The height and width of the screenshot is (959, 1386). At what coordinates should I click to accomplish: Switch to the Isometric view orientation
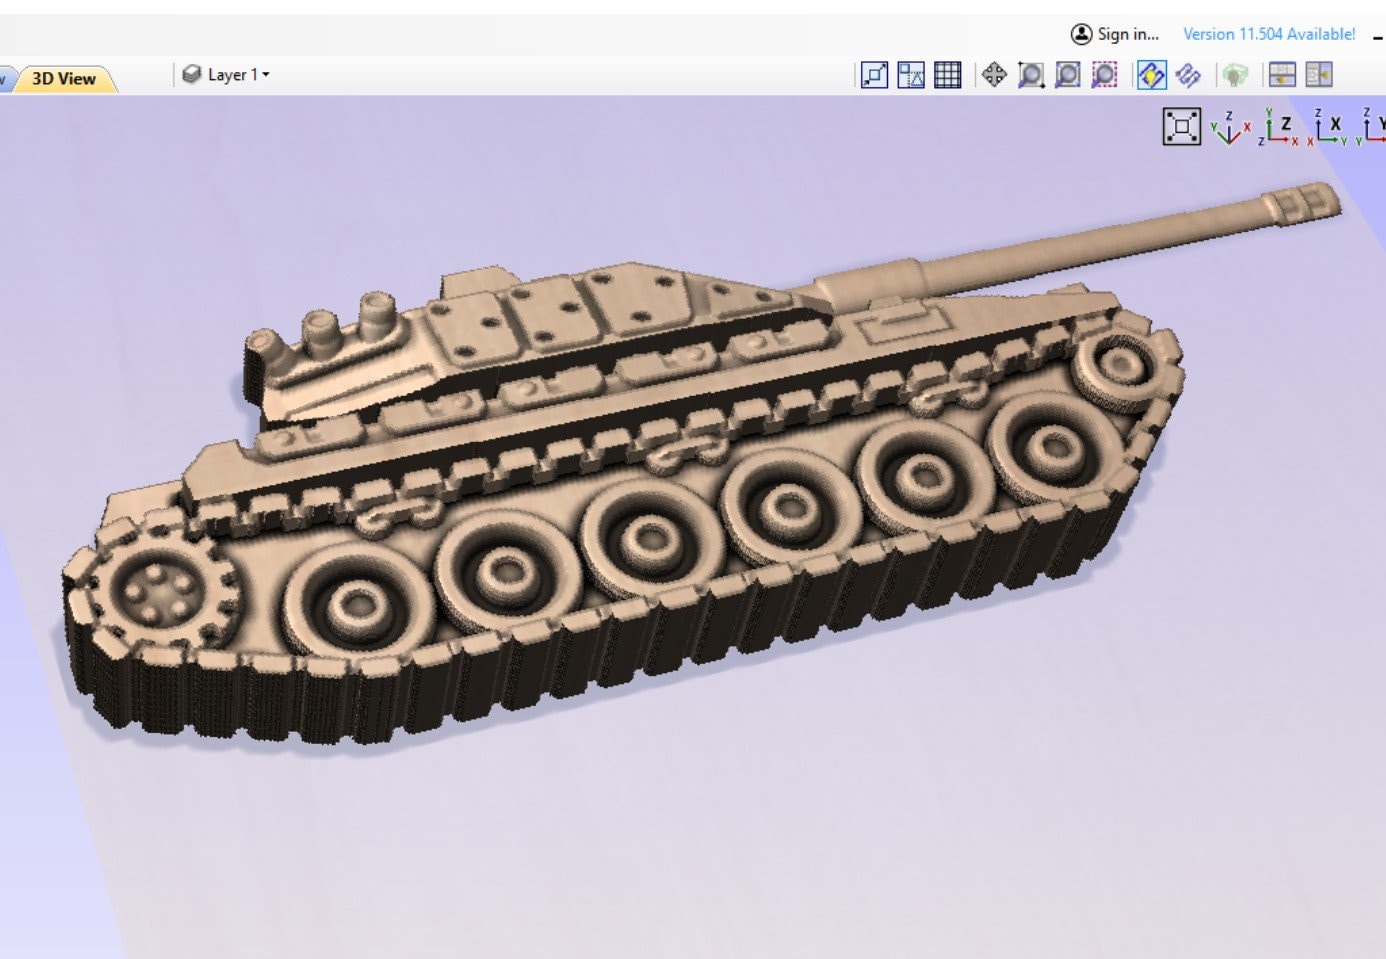click(x=1231, y=128)
